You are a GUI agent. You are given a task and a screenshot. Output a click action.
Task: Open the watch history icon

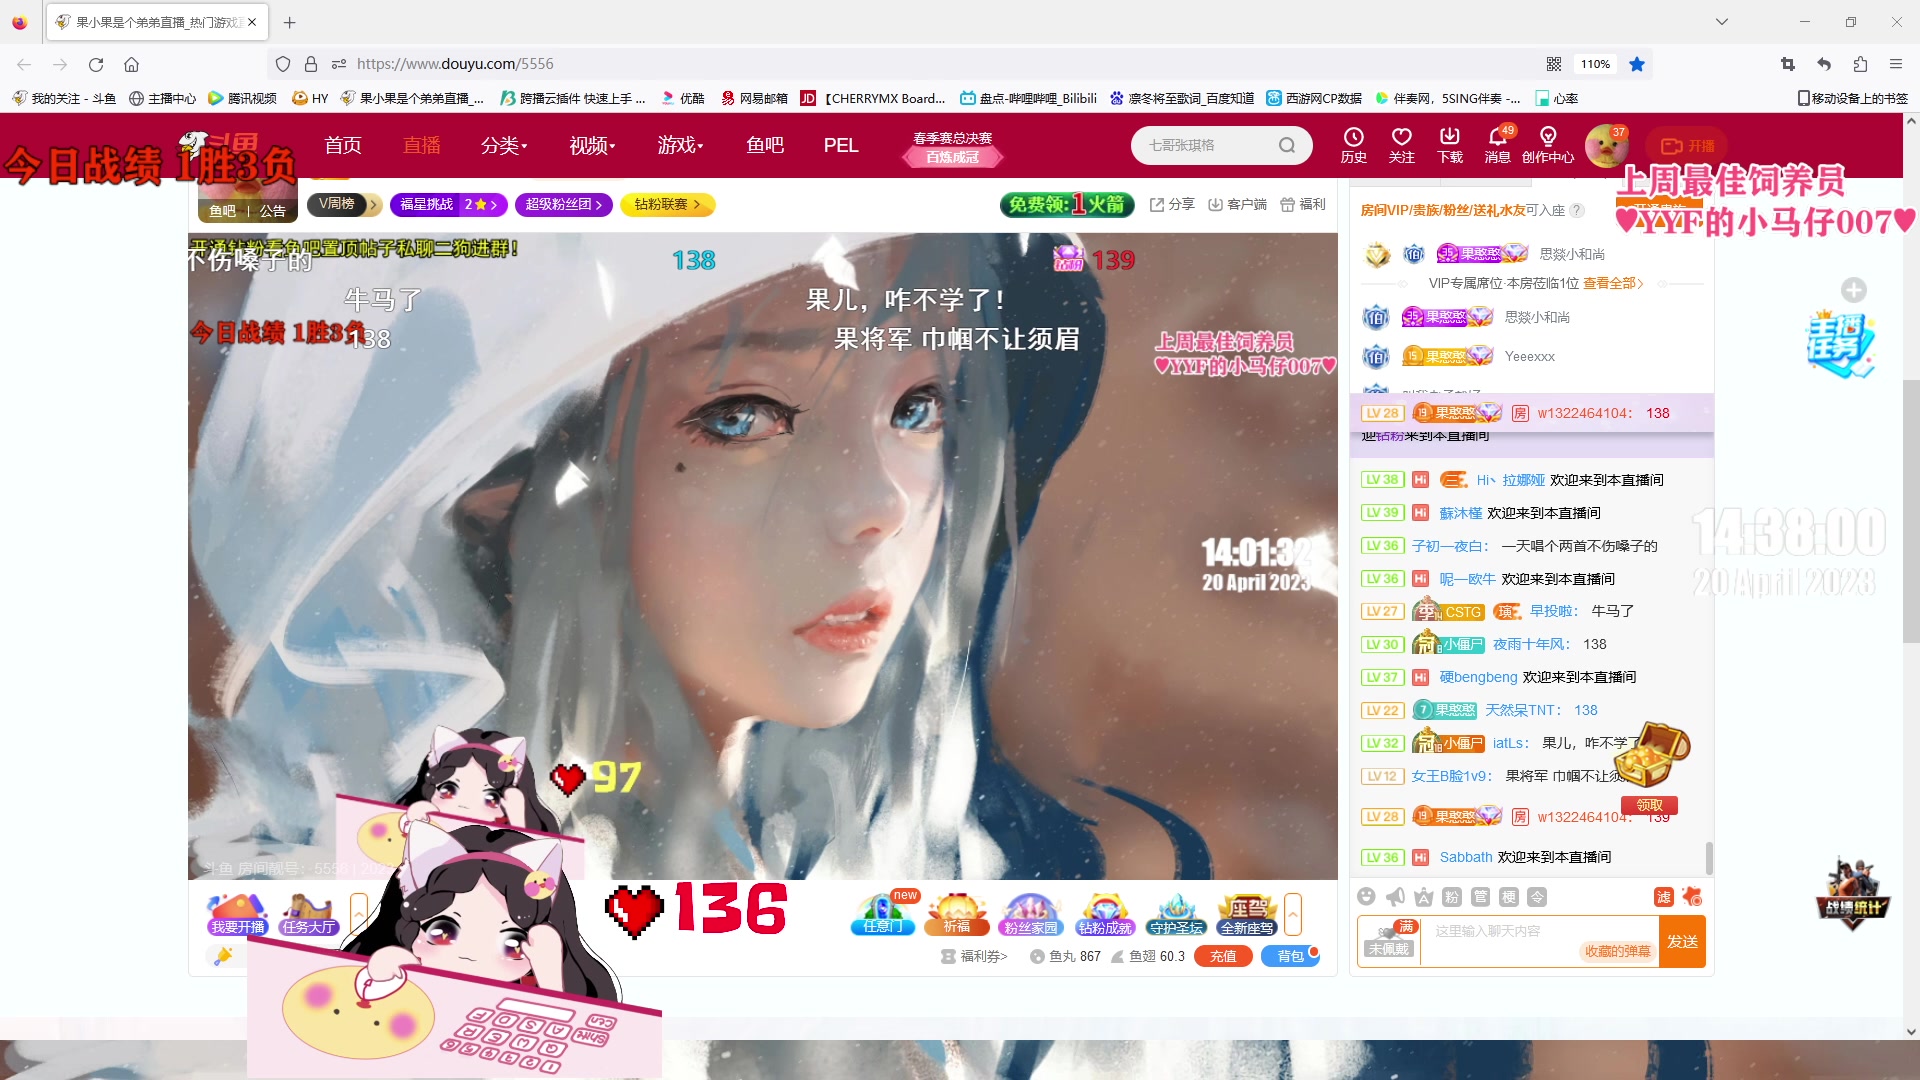coord(1353,138)
